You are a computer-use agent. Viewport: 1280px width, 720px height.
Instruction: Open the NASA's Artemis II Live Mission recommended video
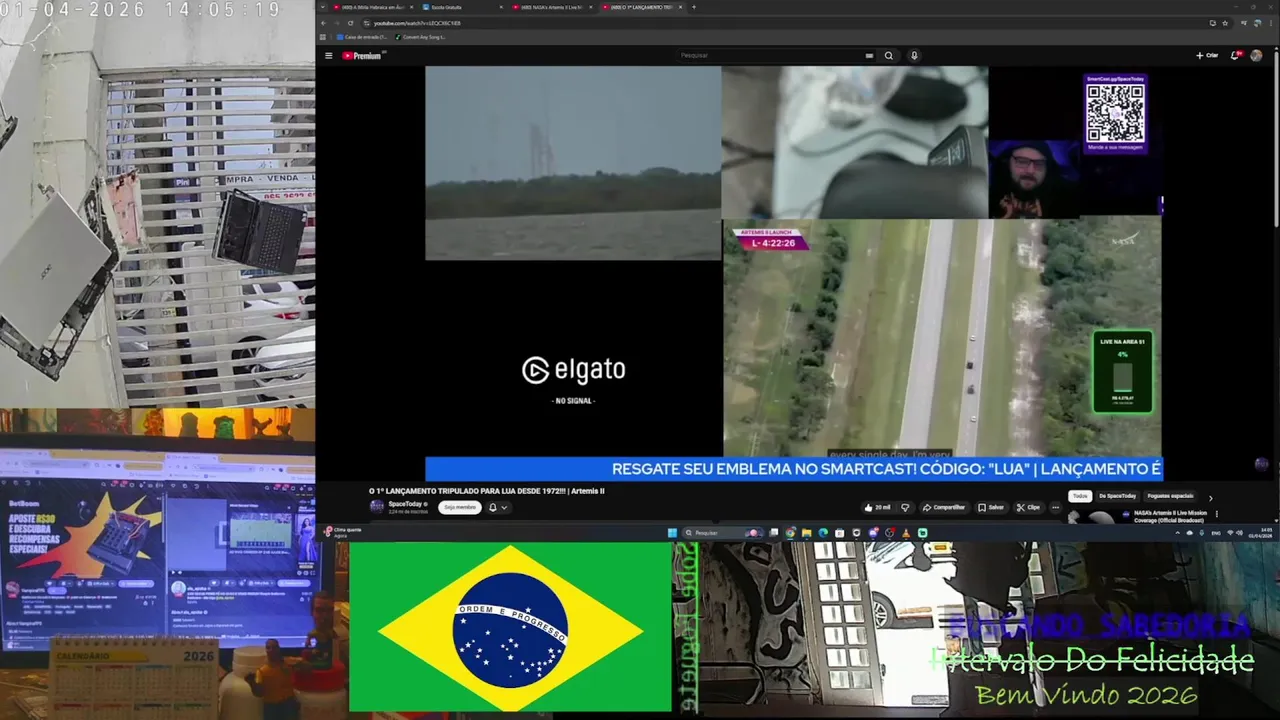tap(1170, 516)
